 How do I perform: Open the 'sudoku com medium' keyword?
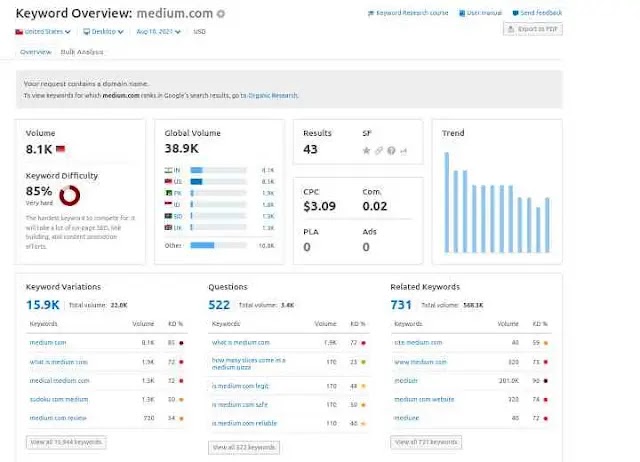[x=58, y=399]
